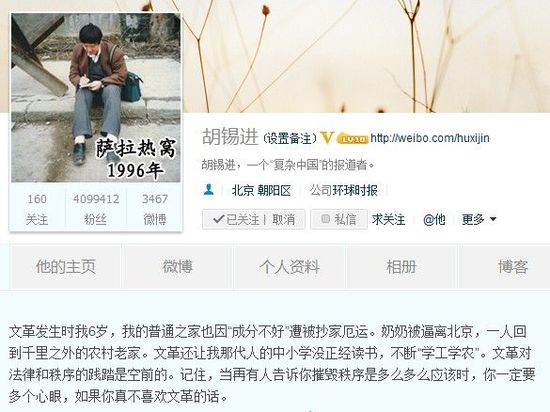Select the 相册 tab

(x=401, y=267)
